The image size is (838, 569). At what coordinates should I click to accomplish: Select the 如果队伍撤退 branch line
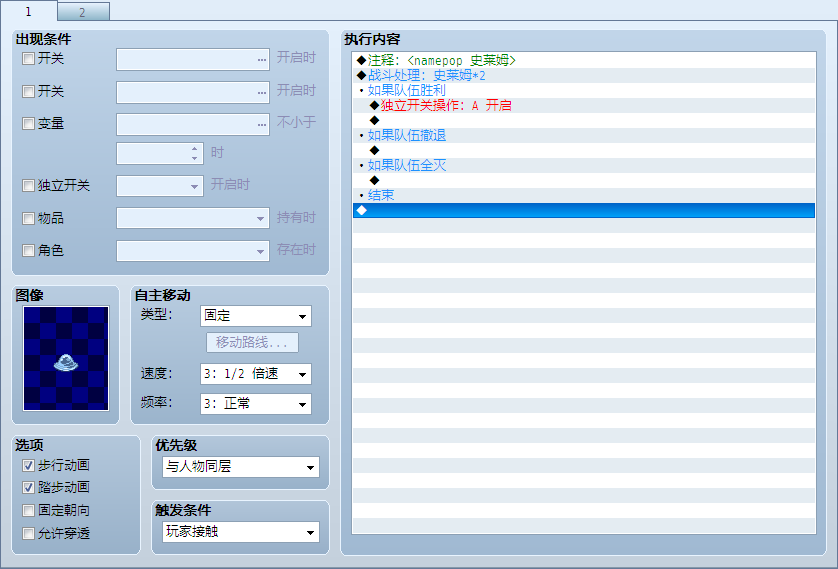(584, 135)
